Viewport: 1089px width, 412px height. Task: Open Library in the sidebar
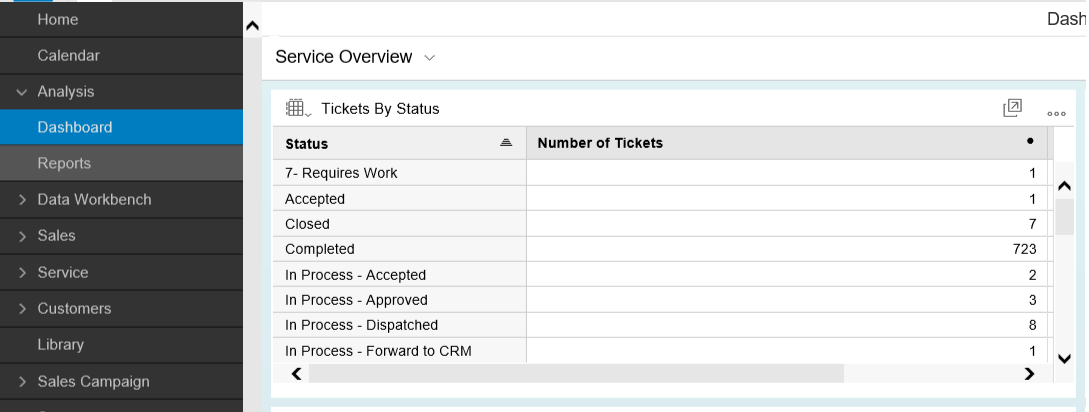click(x=122, y=345)
